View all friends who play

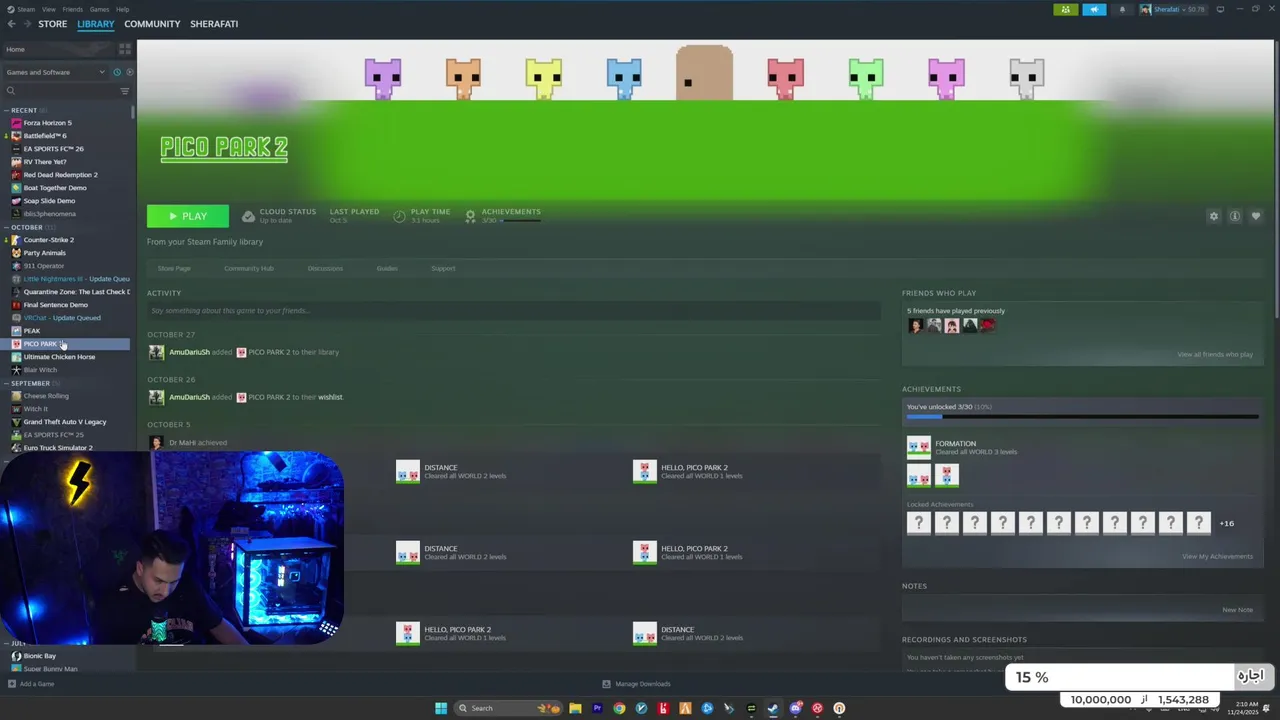tap(1215, 354)
